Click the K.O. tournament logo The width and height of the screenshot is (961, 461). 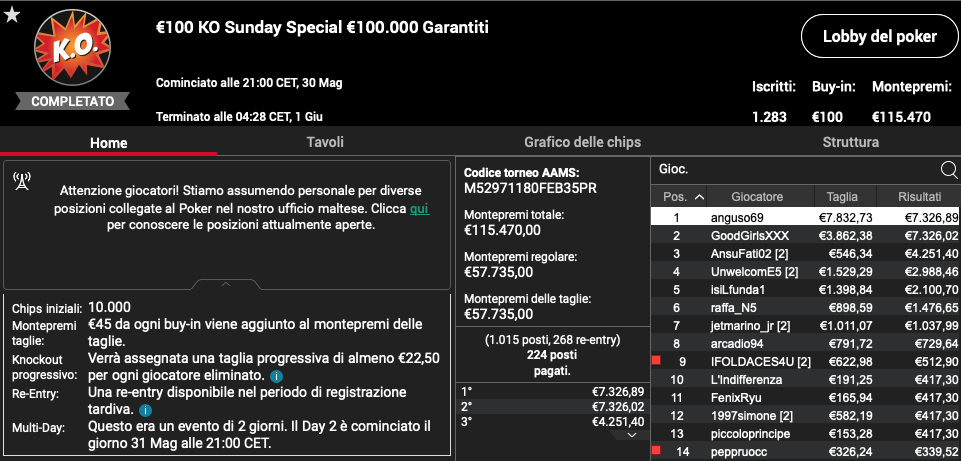[x=73, y=47]
